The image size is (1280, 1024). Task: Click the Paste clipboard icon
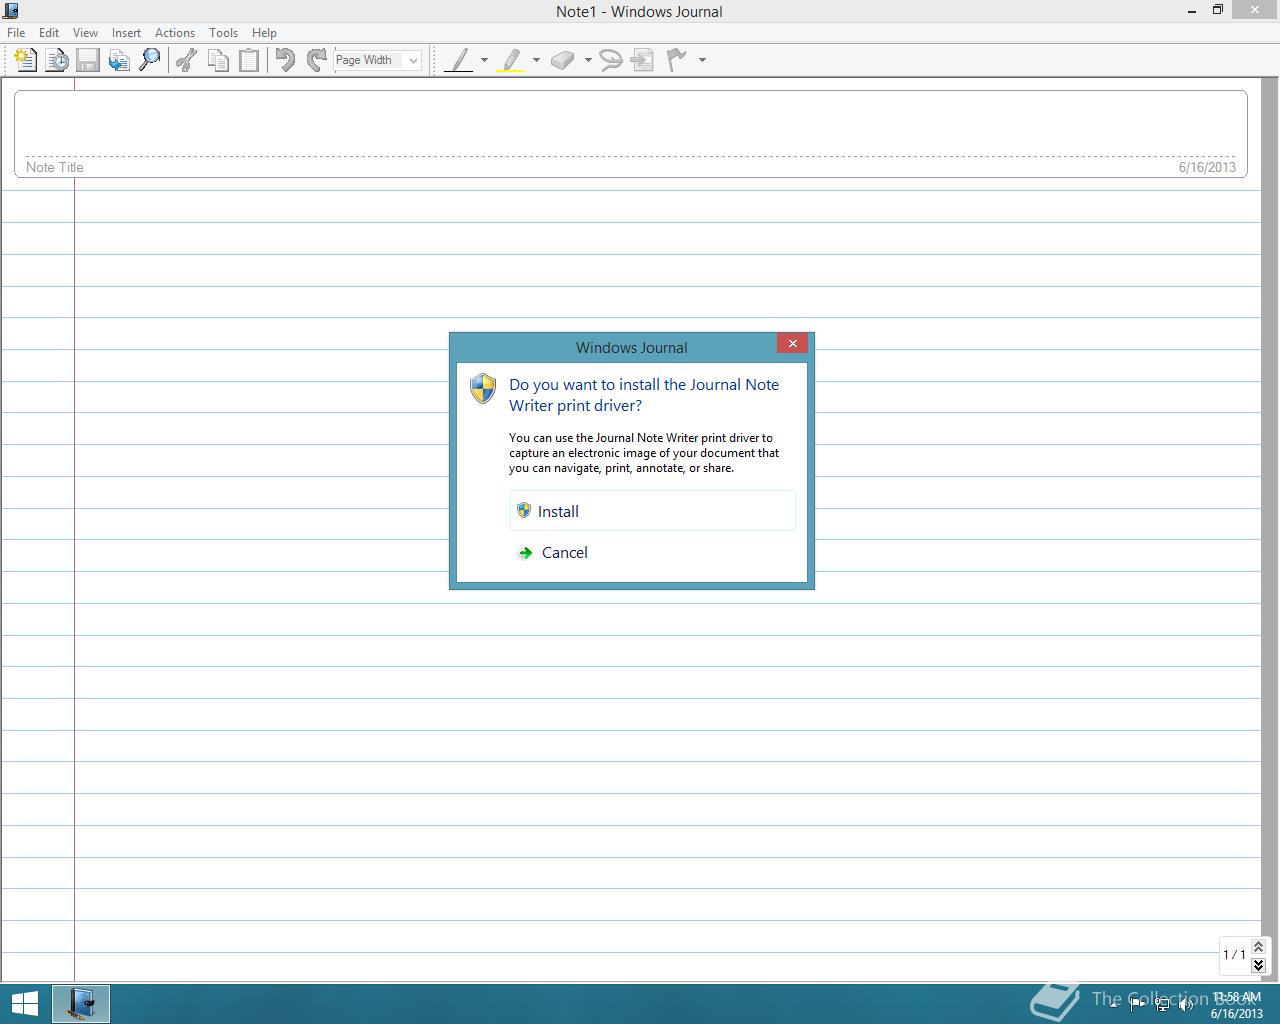(248, 60)
